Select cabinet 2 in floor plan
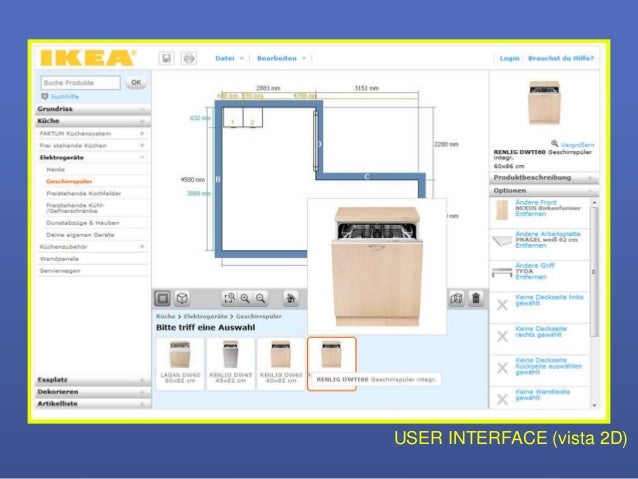The image size is (638, 479). point(252,118)
